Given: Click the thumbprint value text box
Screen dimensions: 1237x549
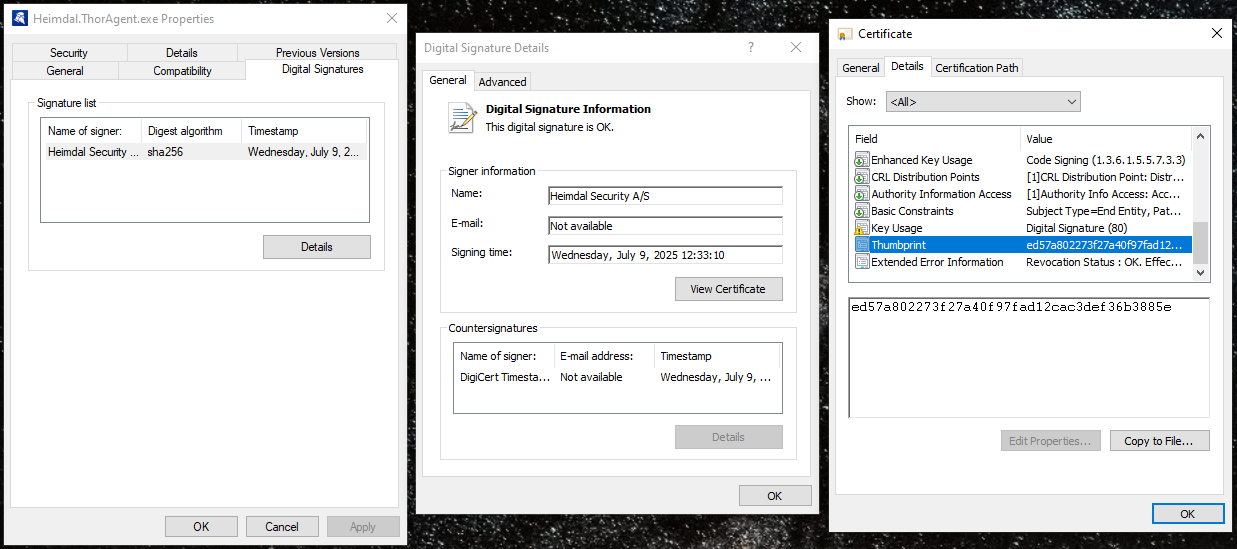Looking at the screenshot, I should coord(1029,357).
